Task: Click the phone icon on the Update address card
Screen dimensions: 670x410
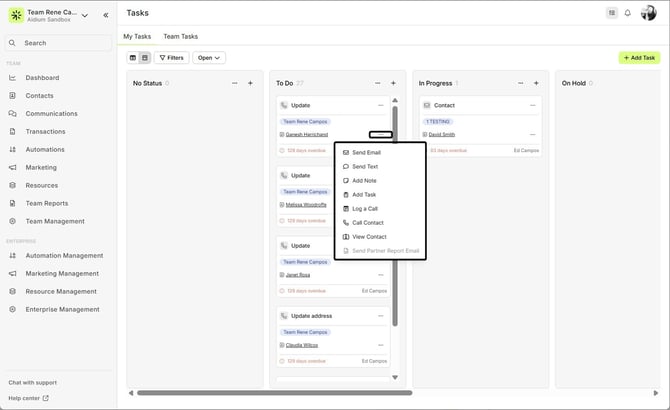Action: coord(284,316)
